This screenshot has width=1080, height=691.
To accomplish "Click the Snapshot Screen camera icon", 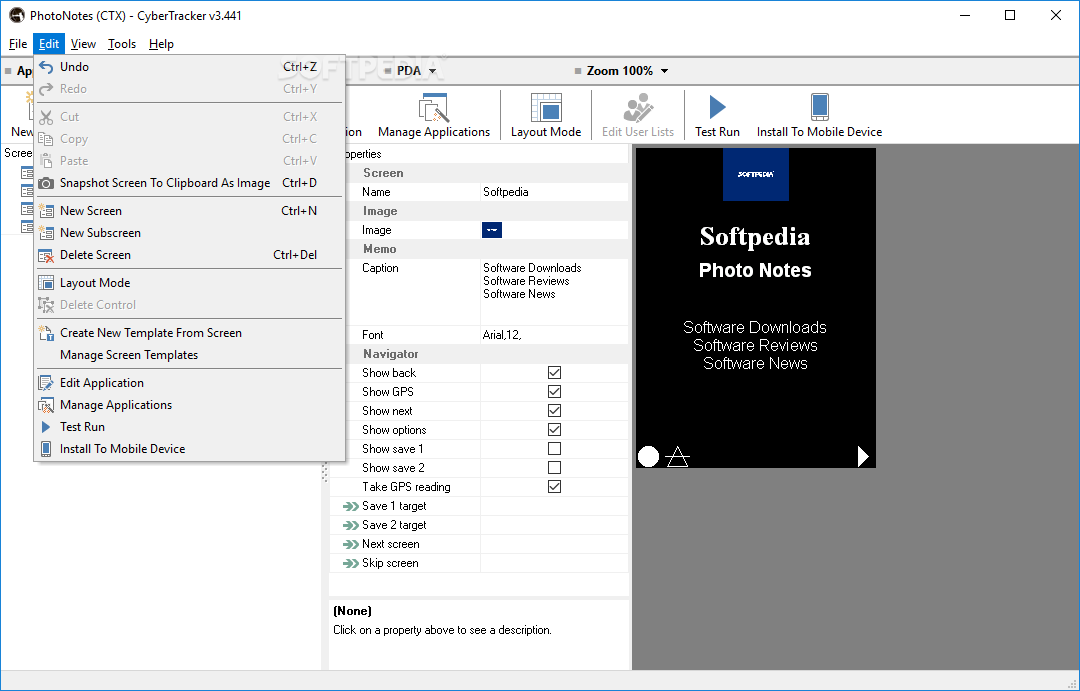I will click(46, 183).
